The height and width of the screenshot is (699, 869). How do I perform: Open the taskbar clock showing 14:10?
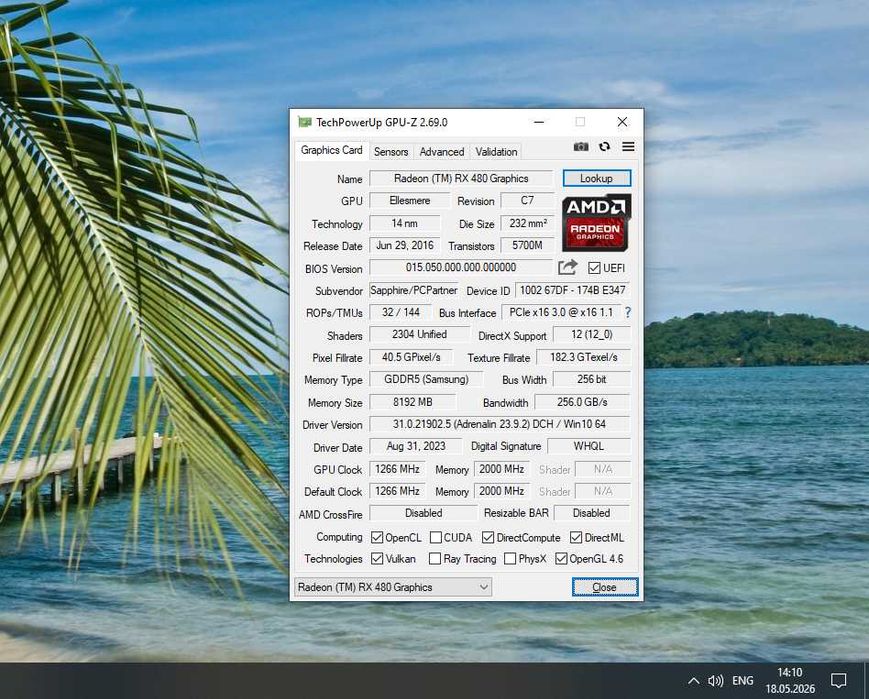(790, 681)
